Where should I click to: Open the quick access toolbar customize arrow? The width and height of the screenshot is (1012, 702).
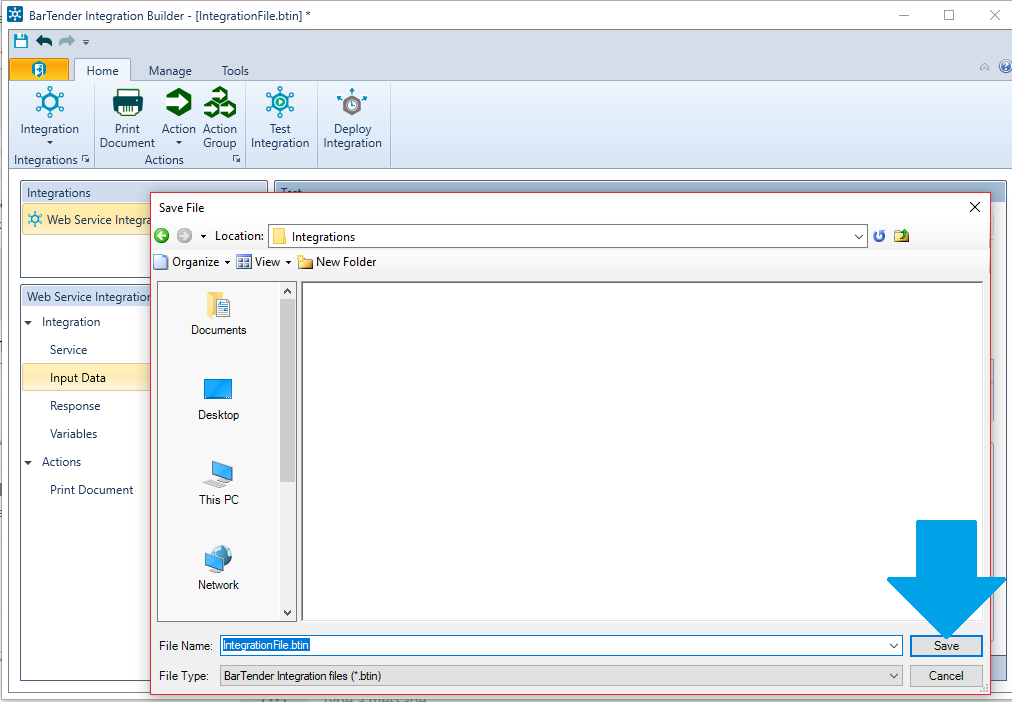click(x=86, y=43)
